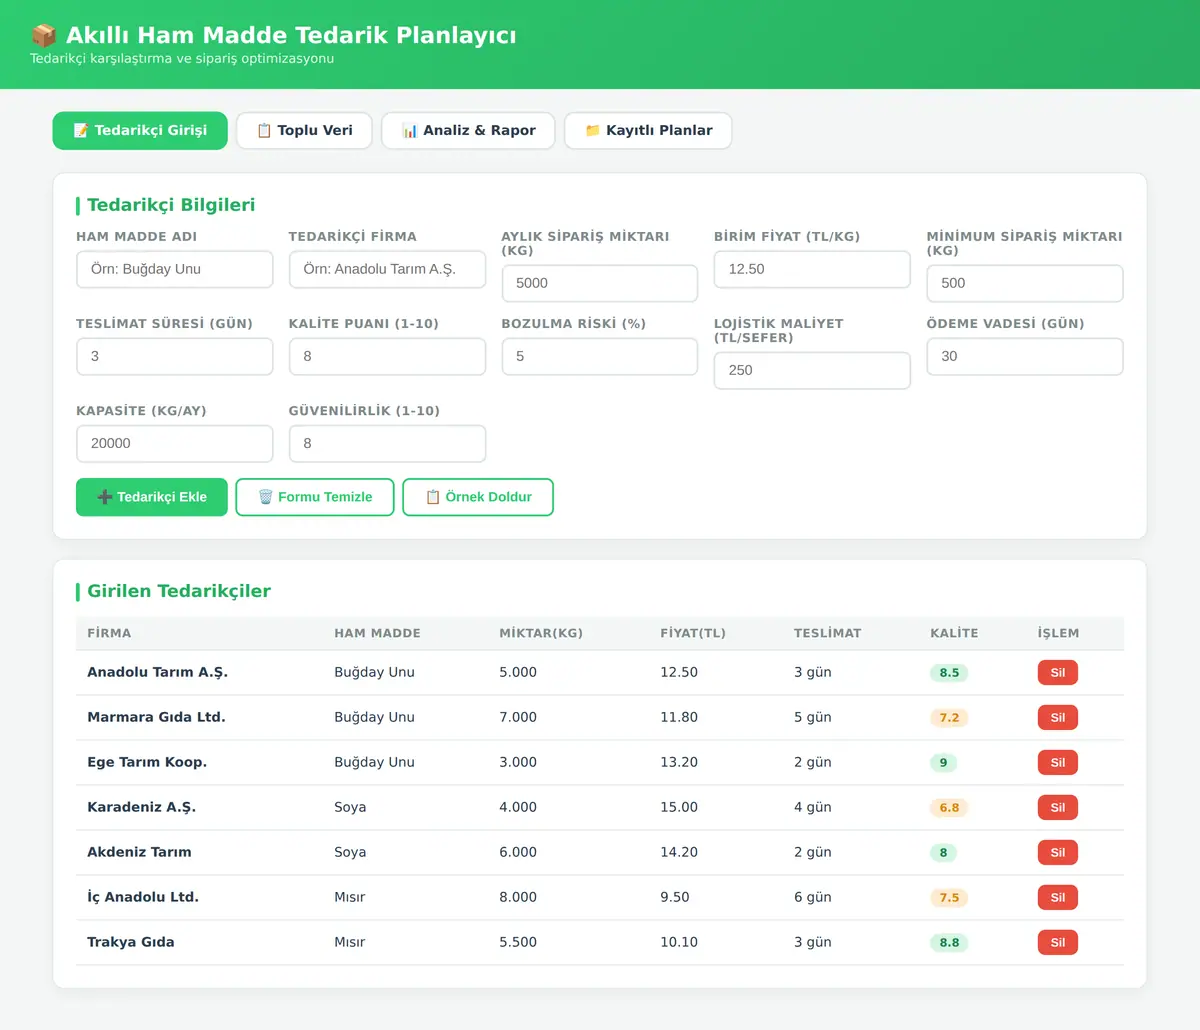
Task: Select the Akdeniz Tarım firm name
Action: pyautogui.click(x=139, y=852)
